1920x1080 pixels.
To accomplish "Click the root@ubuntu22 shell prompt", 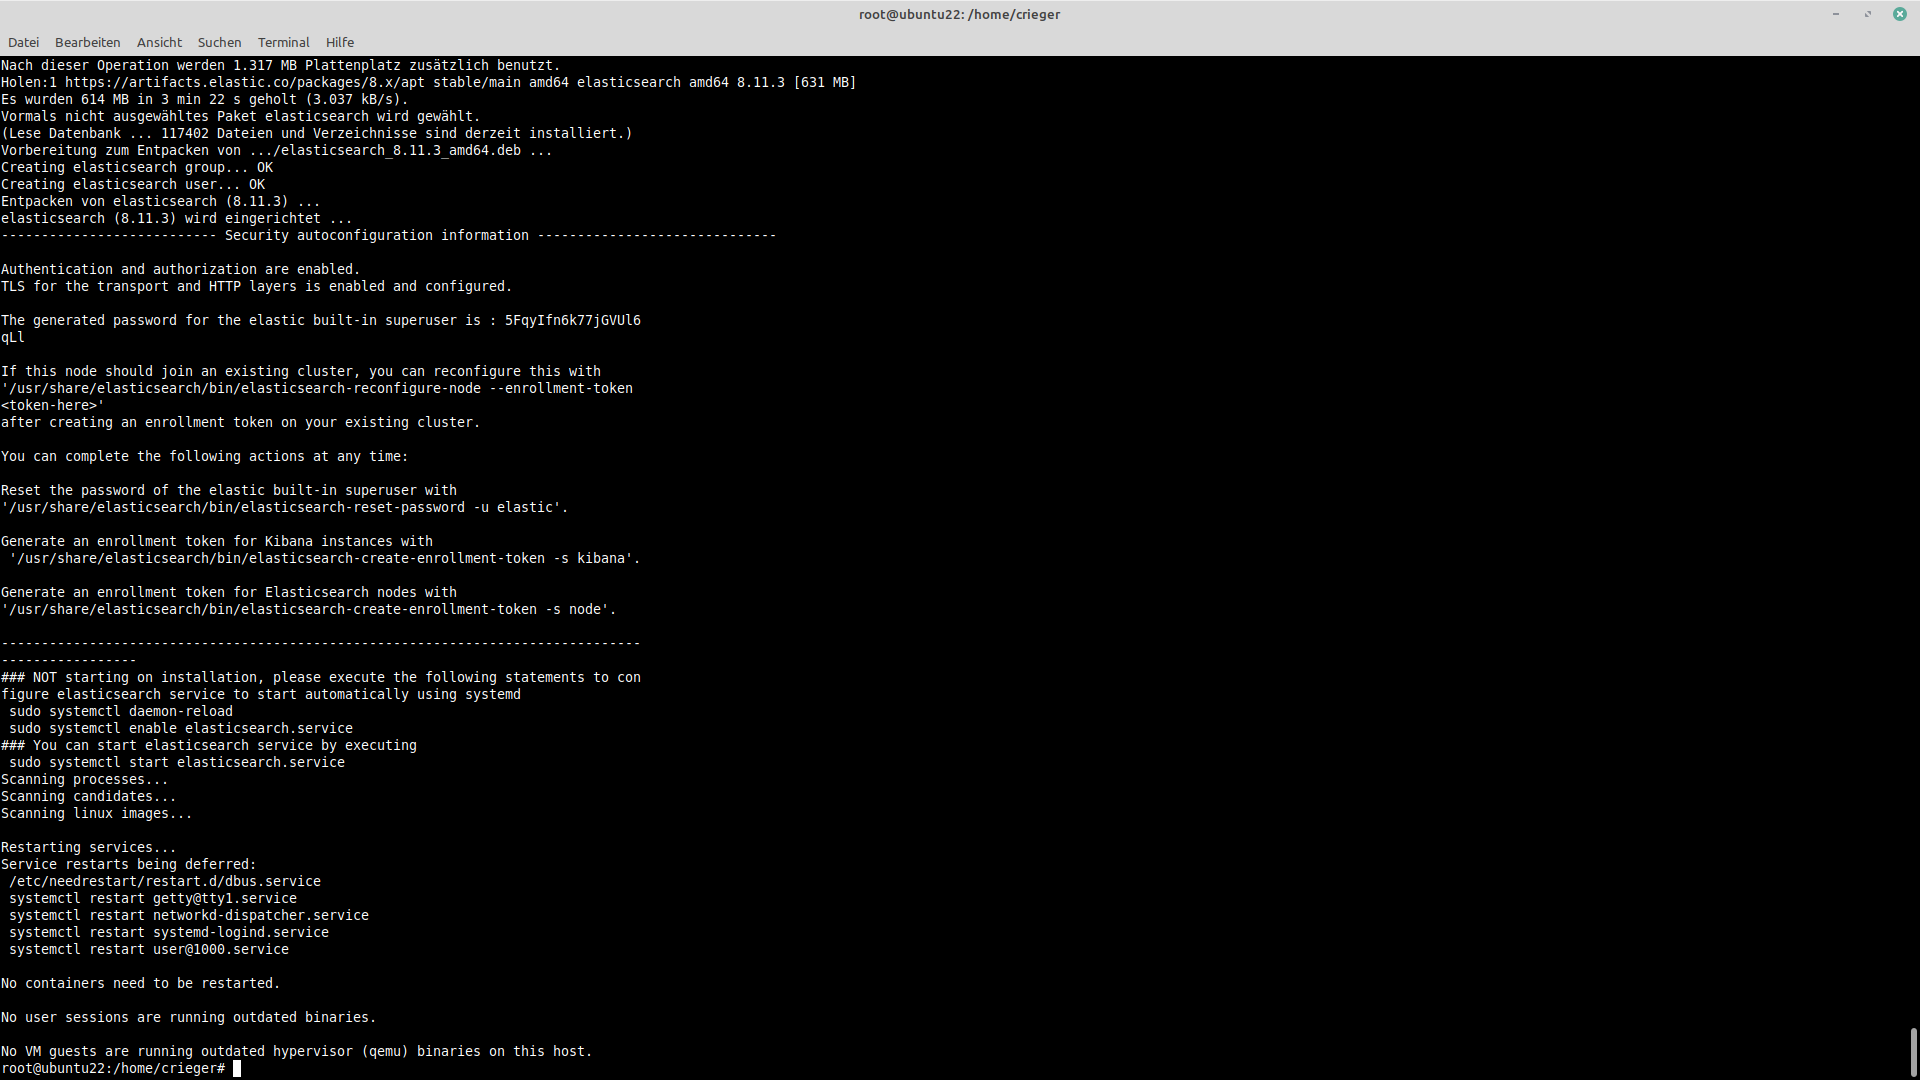I will pyautogui.click(x=113, y=1068).
